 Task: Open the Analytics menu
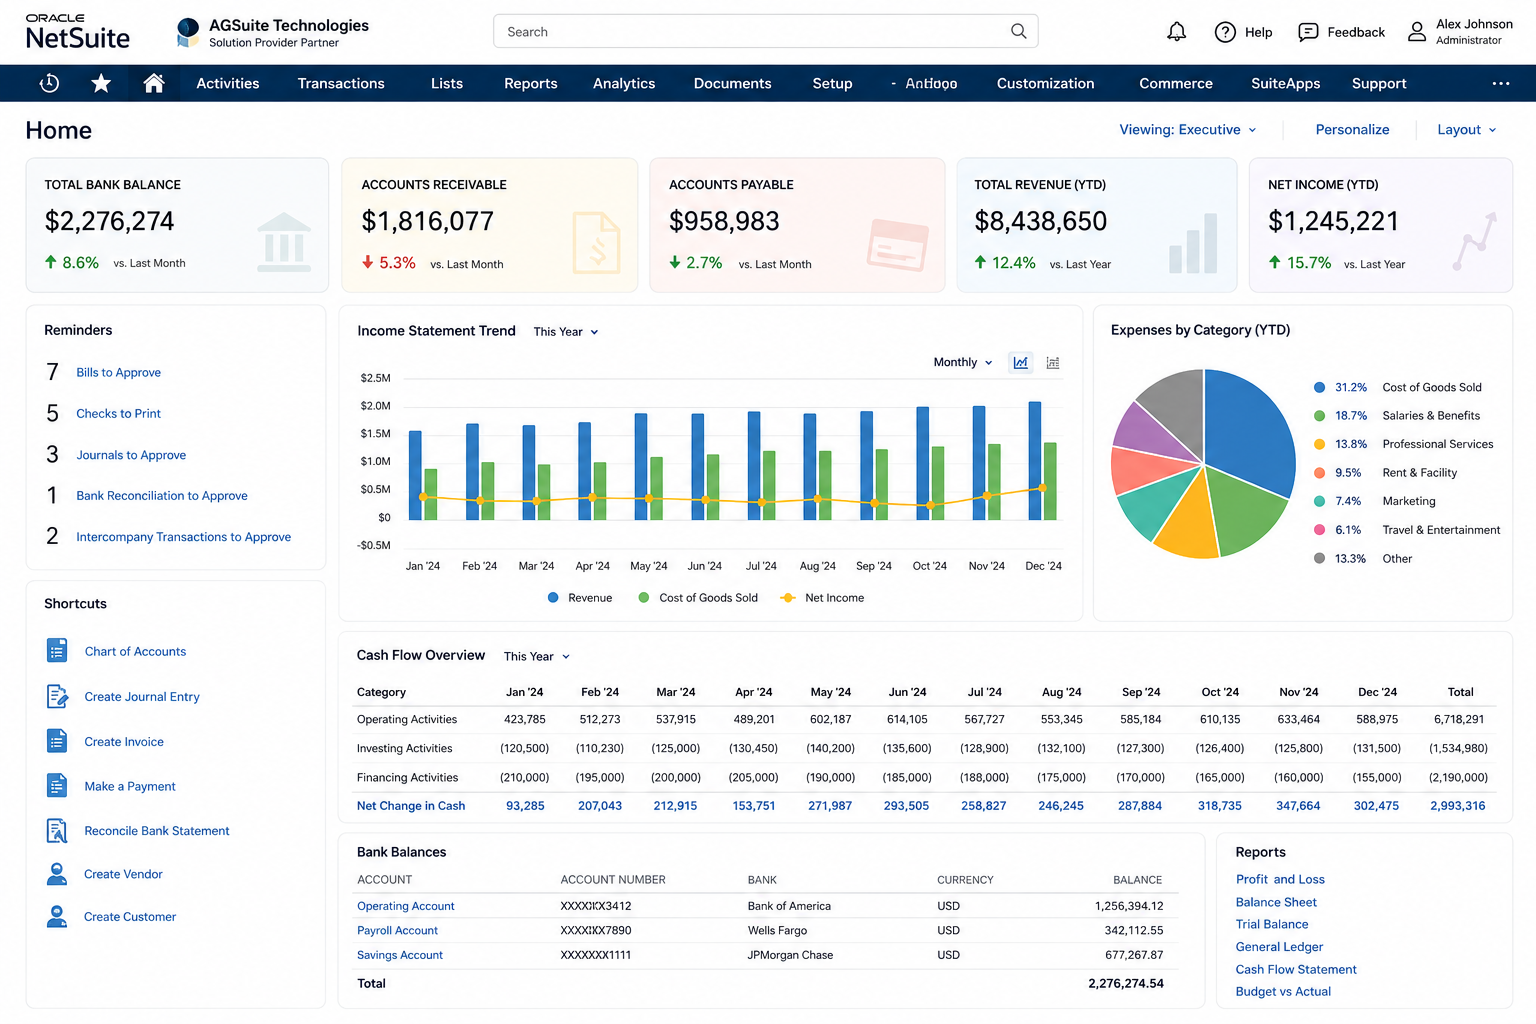[x=624, y=84]
